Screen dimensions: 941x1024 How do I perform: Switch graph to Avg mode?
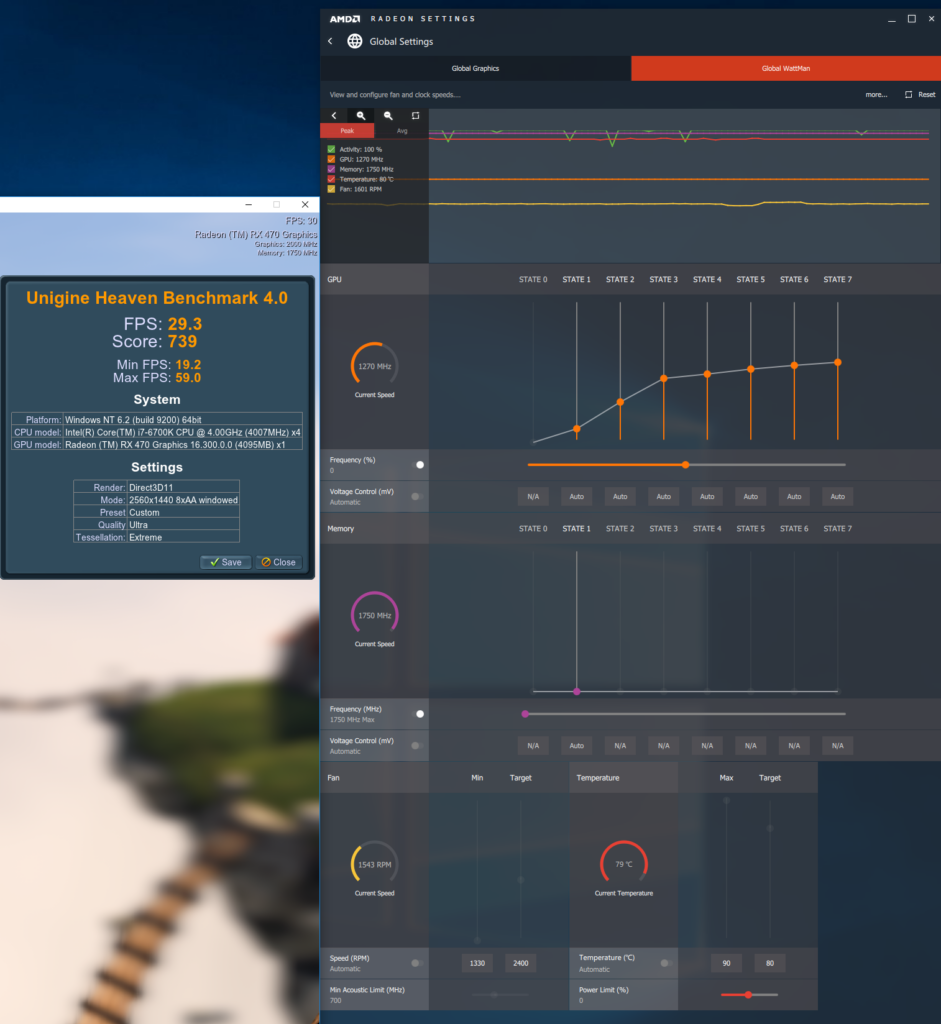click(x=402, y=131)
